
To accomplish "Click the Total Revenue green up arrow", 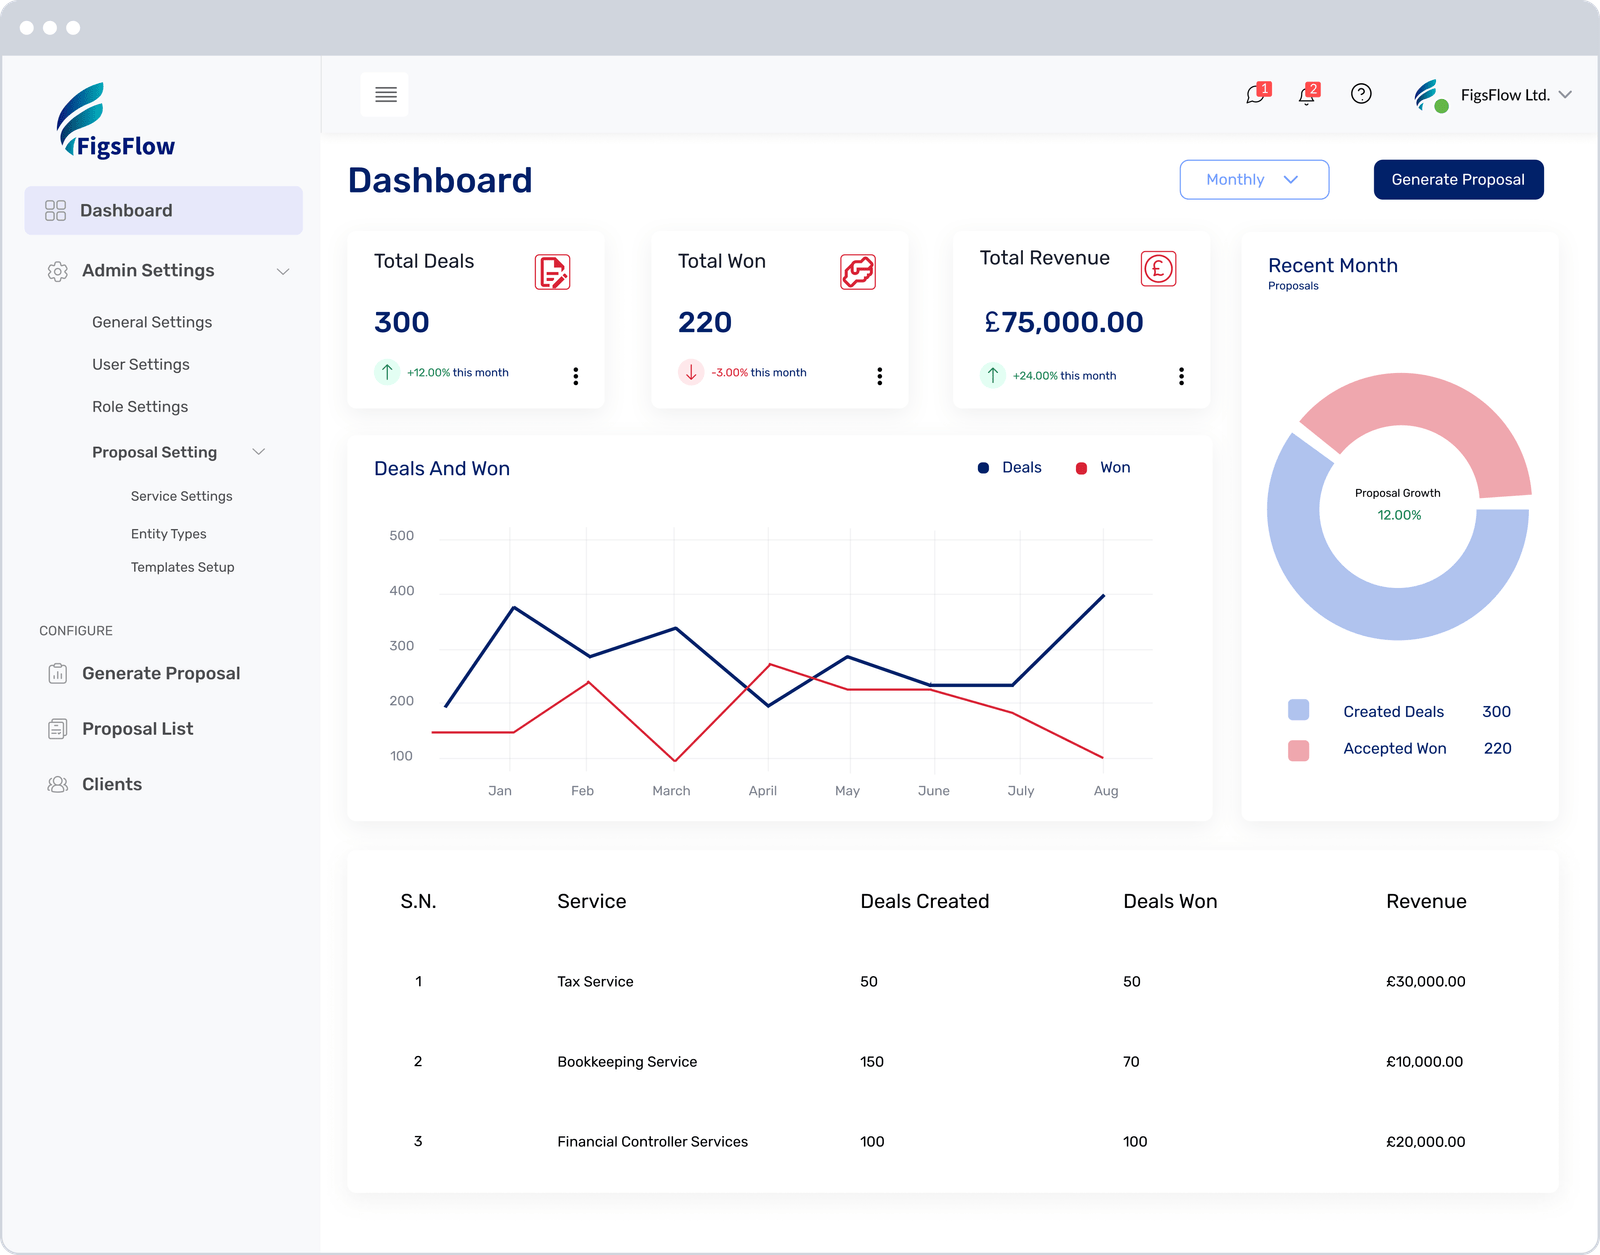I will coord(993,375).
